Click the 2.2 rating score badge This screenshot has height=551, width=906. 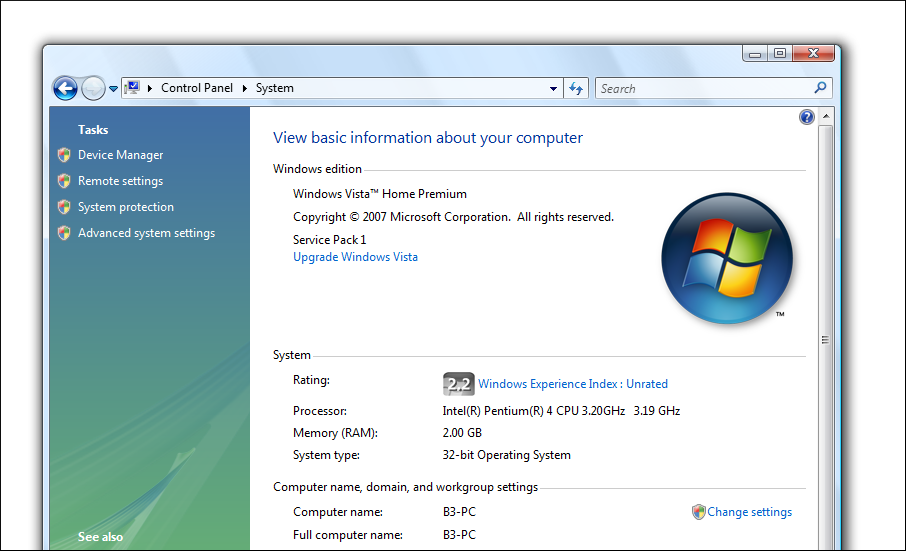(458, 384)
